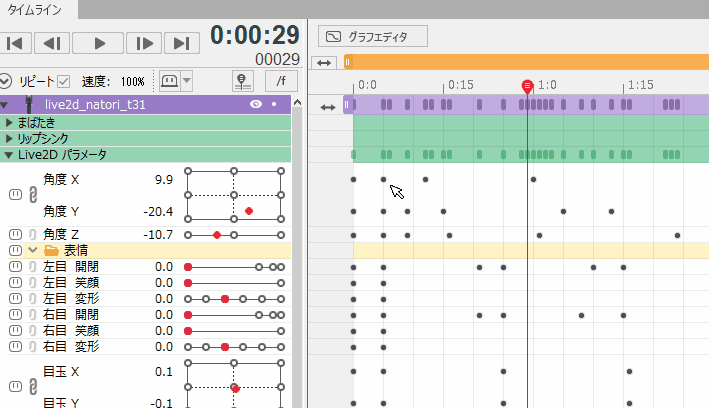The height and width of the screenshot is (408, 709).
Task: Click the 速度 100% value
Action: coord(132,82)
